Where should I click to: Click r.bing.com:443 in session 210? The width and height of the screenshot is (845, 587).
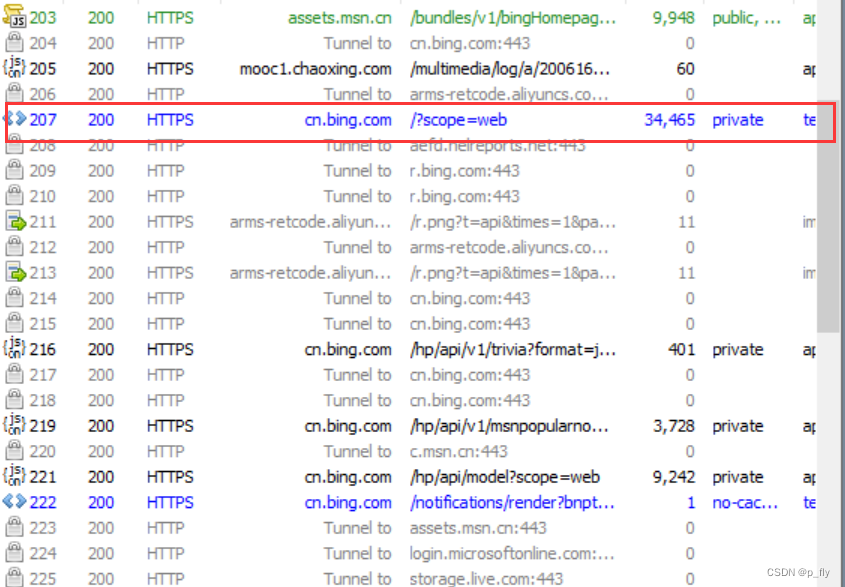[464, 196]
